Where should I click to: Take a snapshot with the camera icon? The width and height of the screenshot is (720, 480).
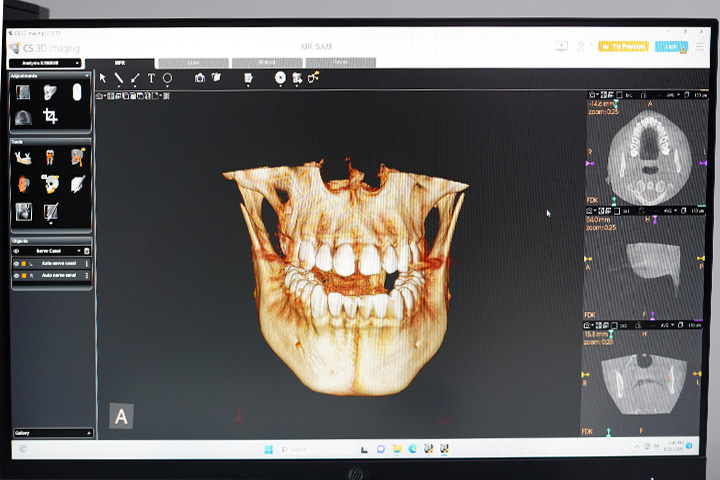200,78
